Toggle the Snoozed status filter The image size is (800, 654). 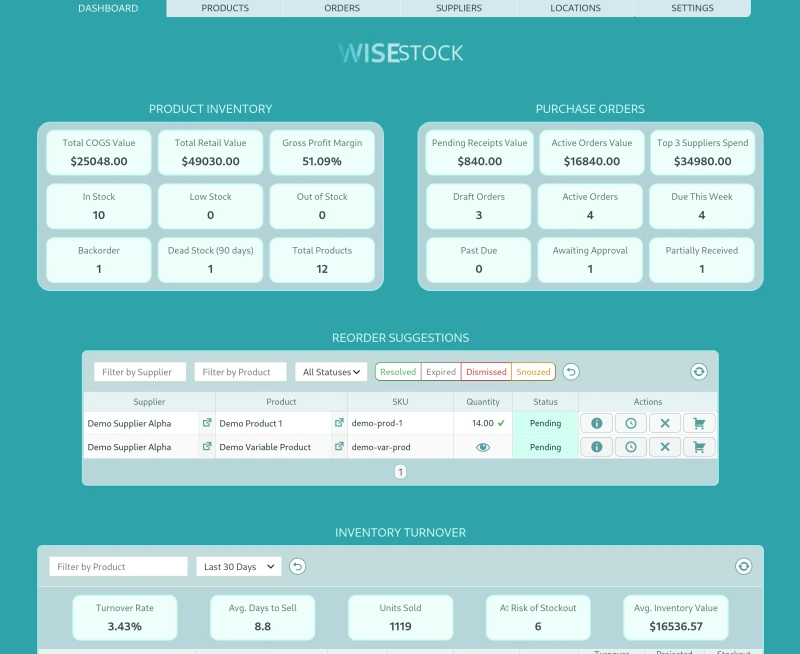point(533,372)
